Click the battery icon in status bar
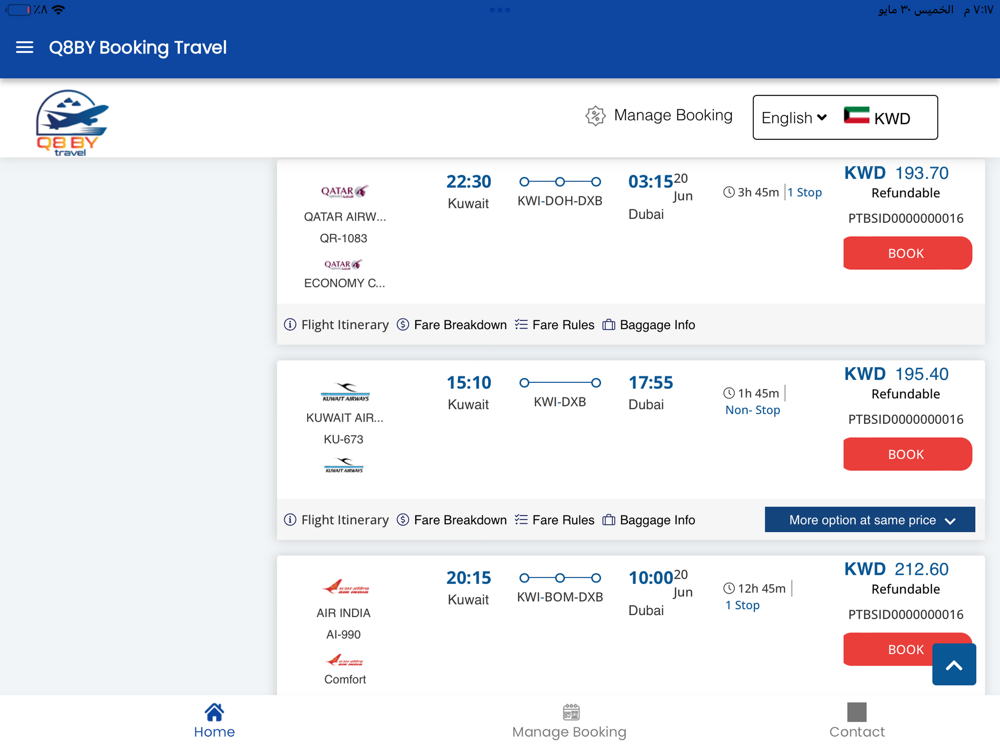The height and width of the screenshot is (750, 1000). tap(18, 10)
